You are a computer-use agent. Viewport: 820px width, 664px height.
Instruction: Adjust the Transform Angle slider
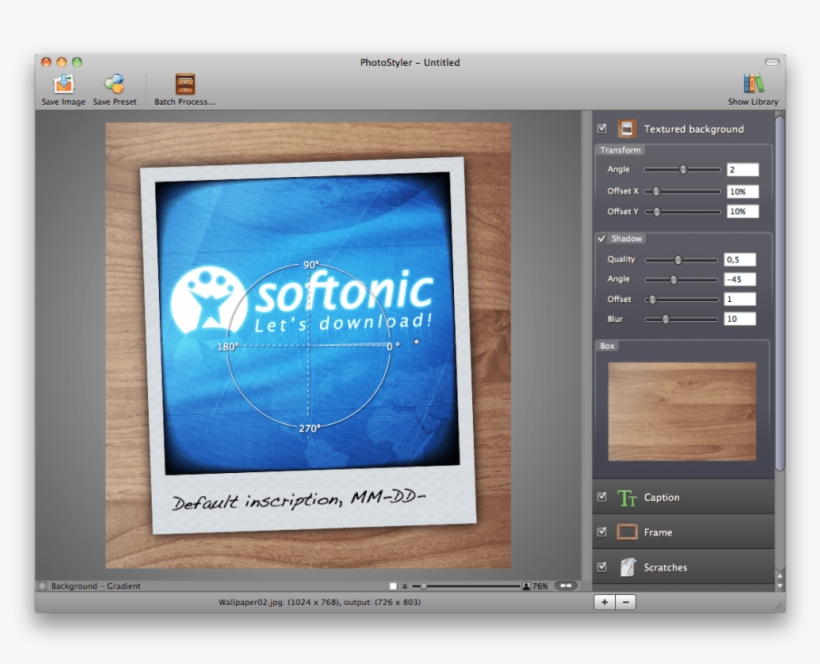pos(682,169)
